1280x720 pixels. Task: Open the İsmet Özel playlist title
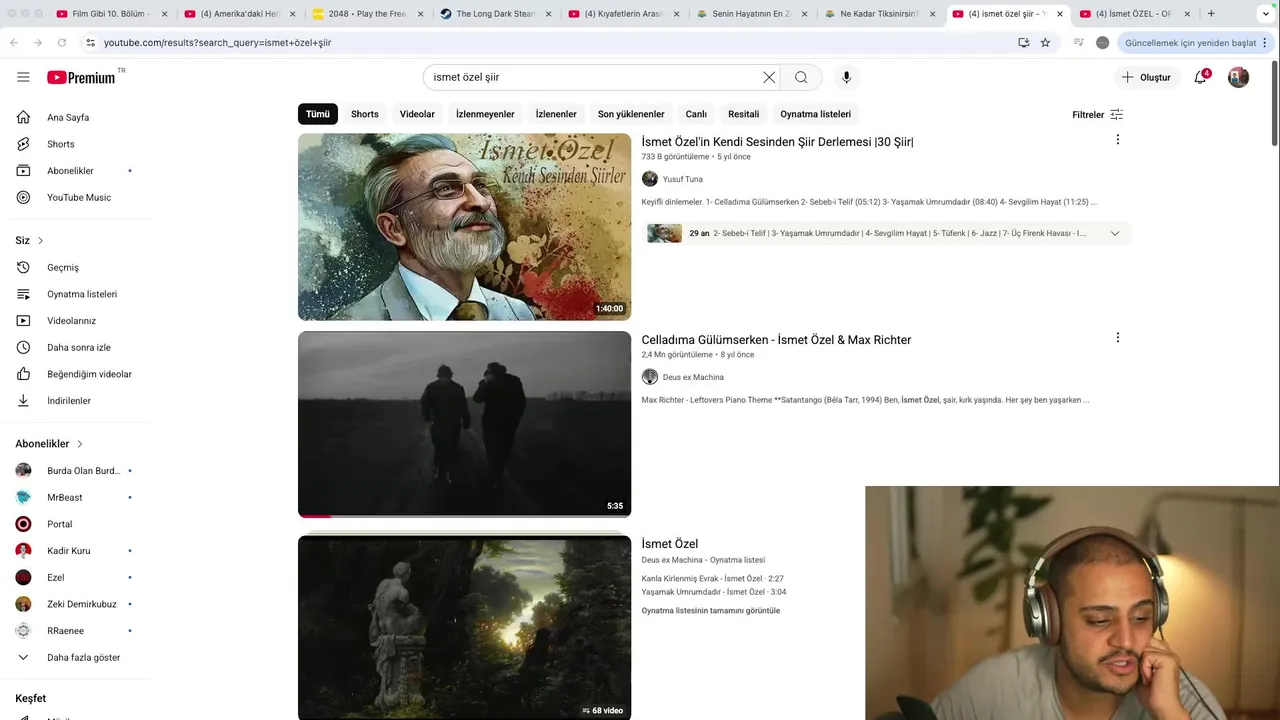[x=670, y=544]
